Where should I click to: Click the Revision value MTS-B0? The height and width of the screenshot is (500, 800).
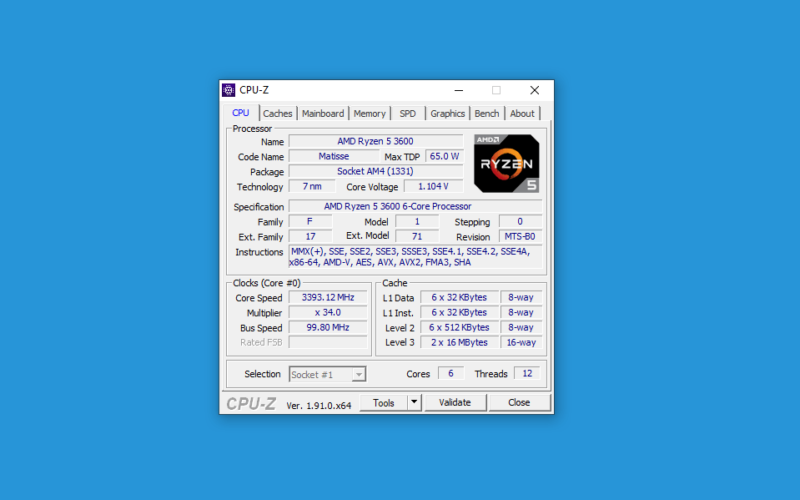(520, 236)
